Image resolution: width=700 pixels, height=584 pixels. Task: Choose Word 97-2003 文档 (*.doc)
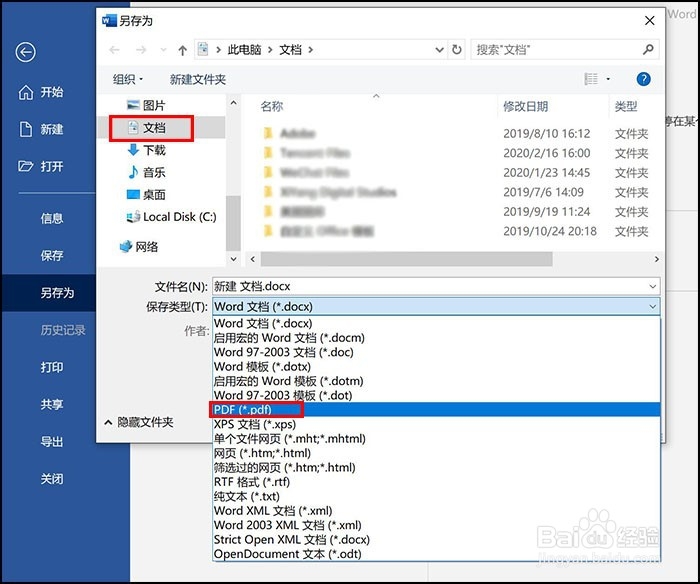[x=436, y=352]
